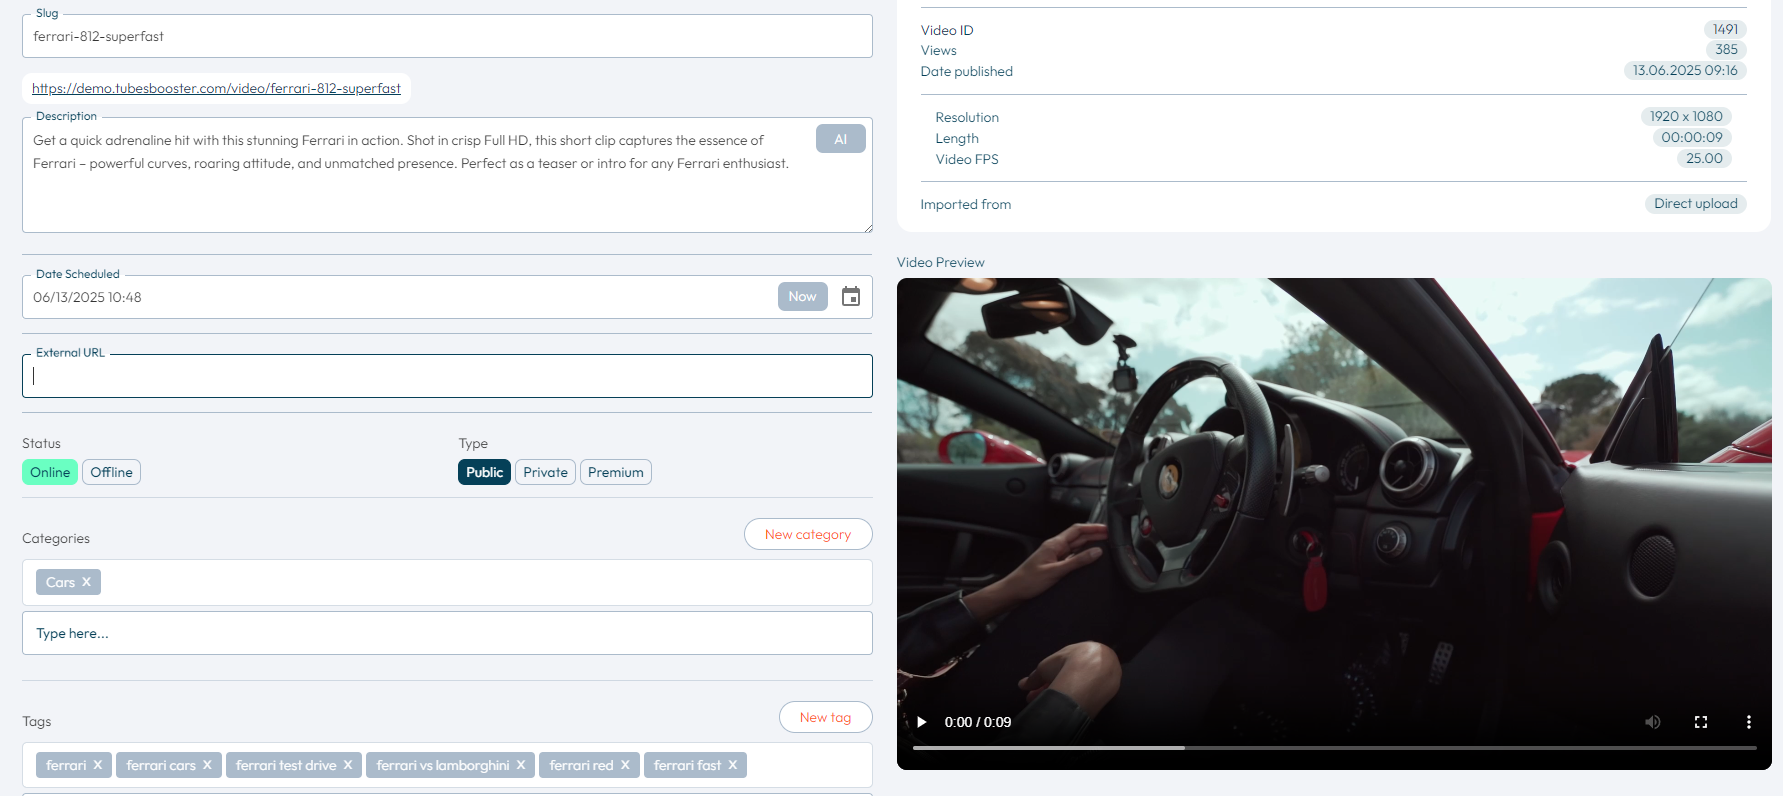Create a New category
This screenshot has width=1783, height=796.
point(808,534)
